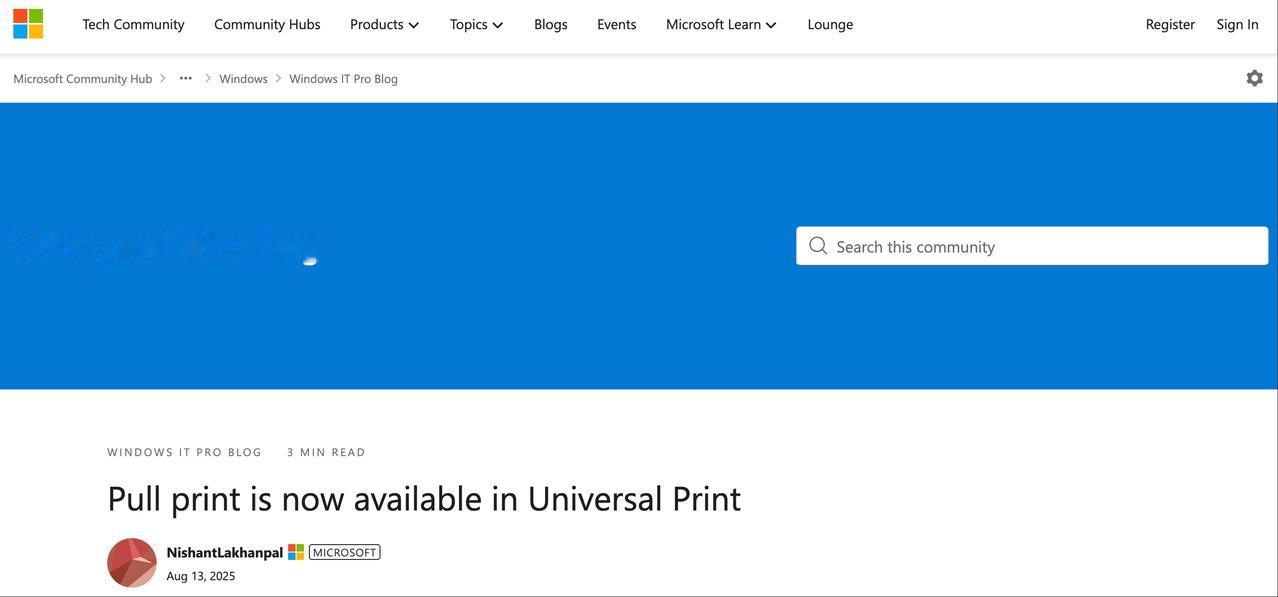
Task: Open the Blogs page
Action: pos(551,24)
